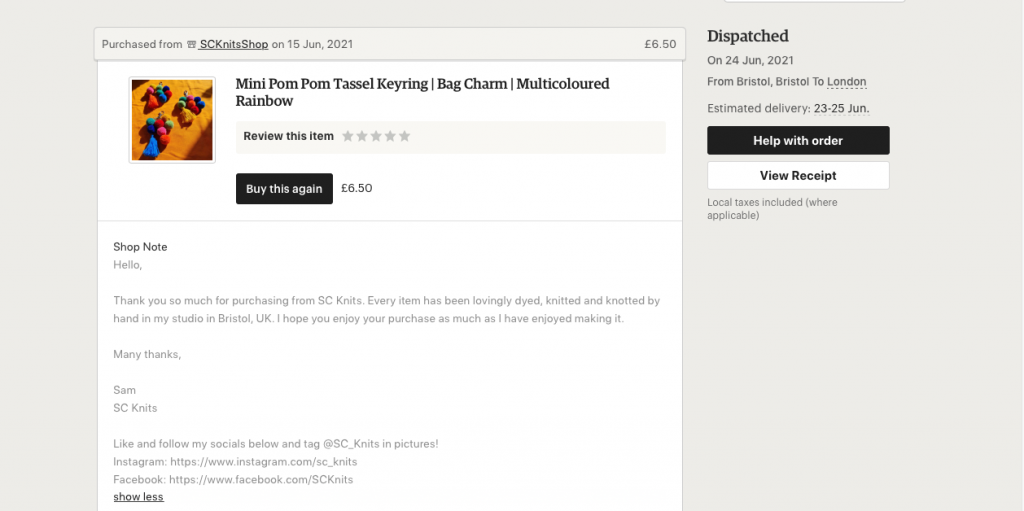This screenshot has height=511, width=1024.
Task: Click the Facebook URL in the shop note
Action: pos(261,480)
